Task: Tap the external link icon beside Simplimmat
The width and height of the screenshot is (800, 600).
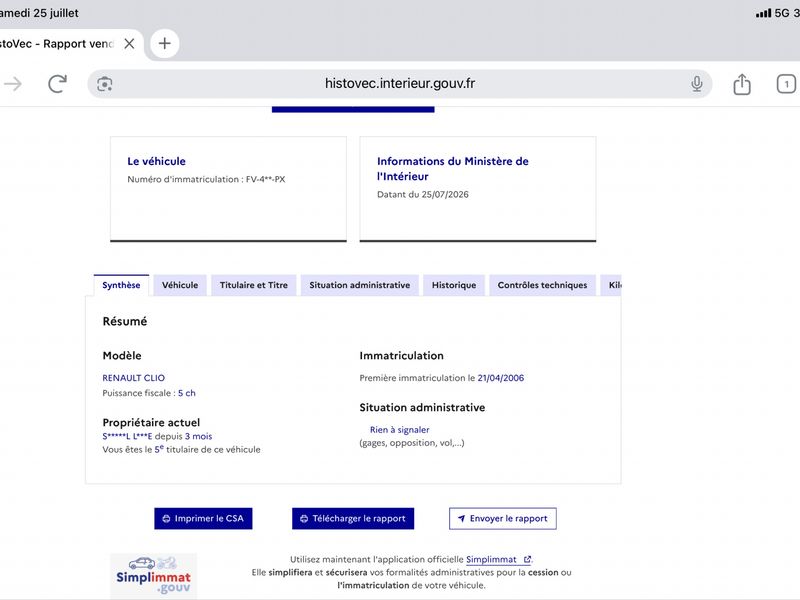Action: (x=527, y=559)
